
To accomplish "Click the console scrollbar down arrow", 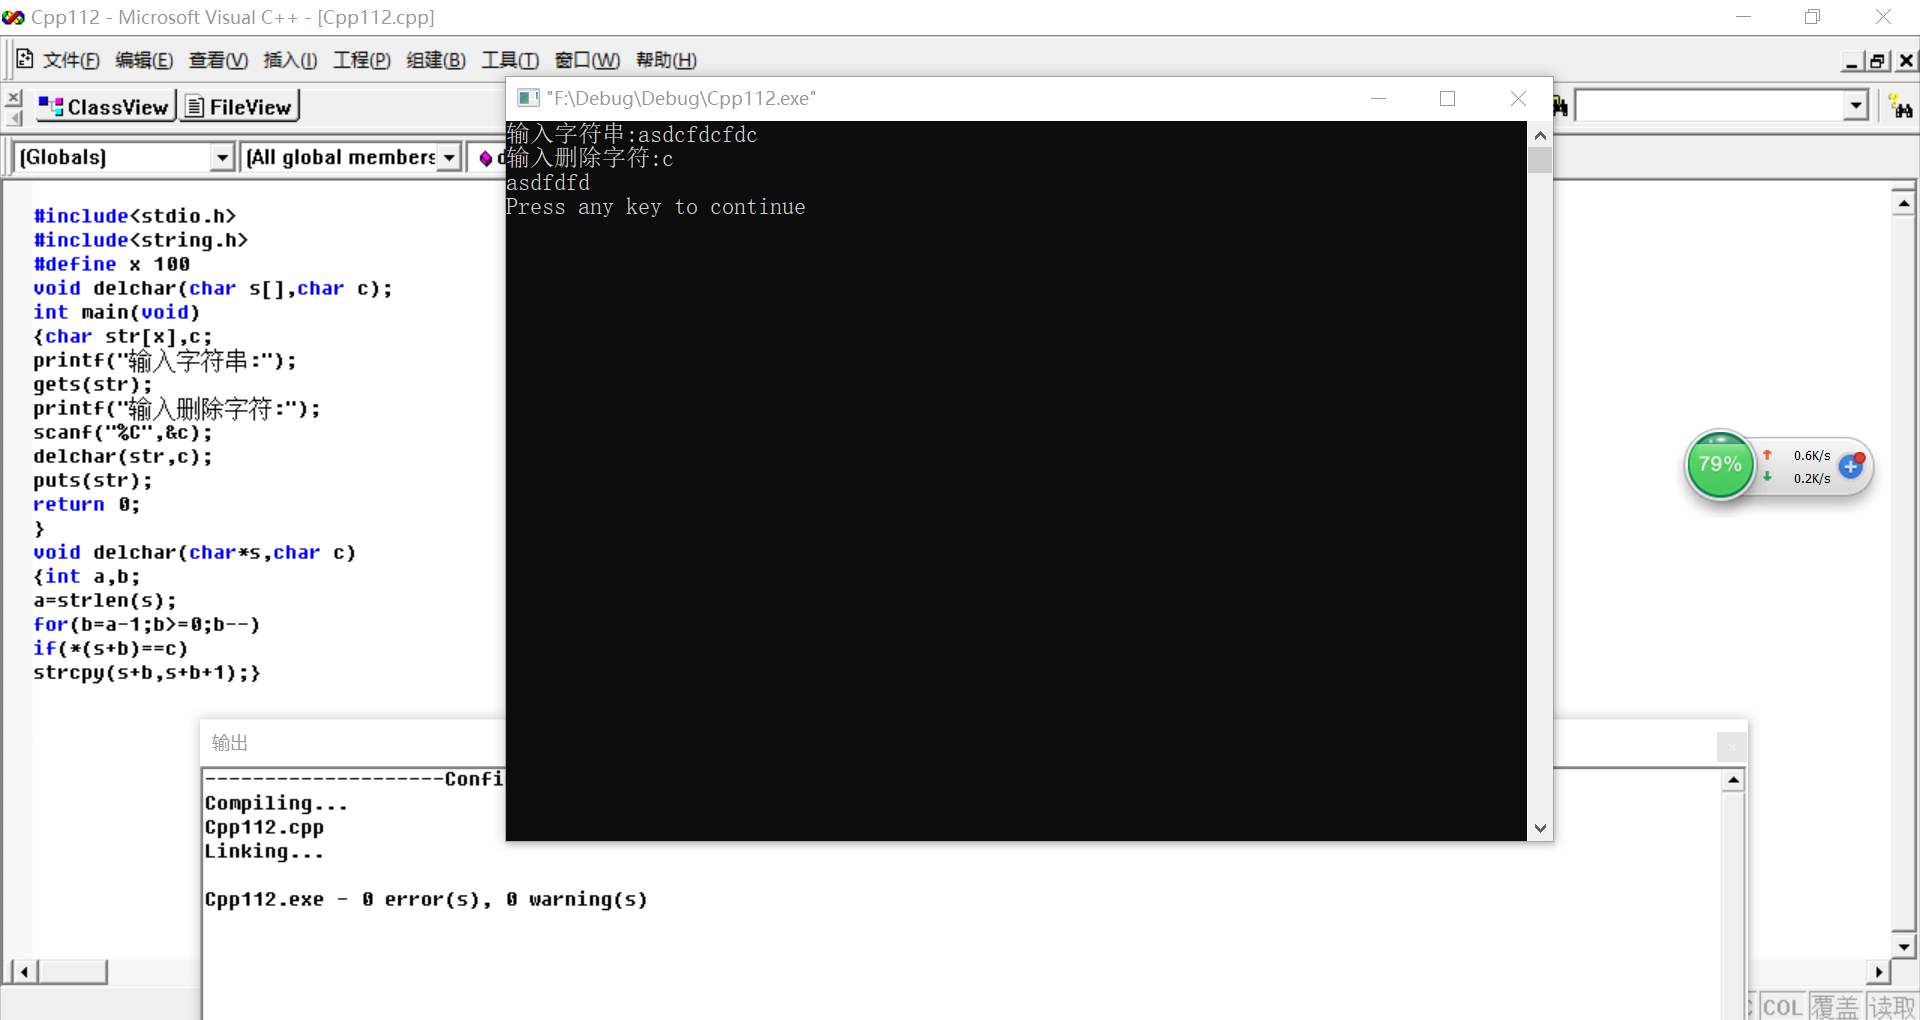I will (x=1540, y=828).
